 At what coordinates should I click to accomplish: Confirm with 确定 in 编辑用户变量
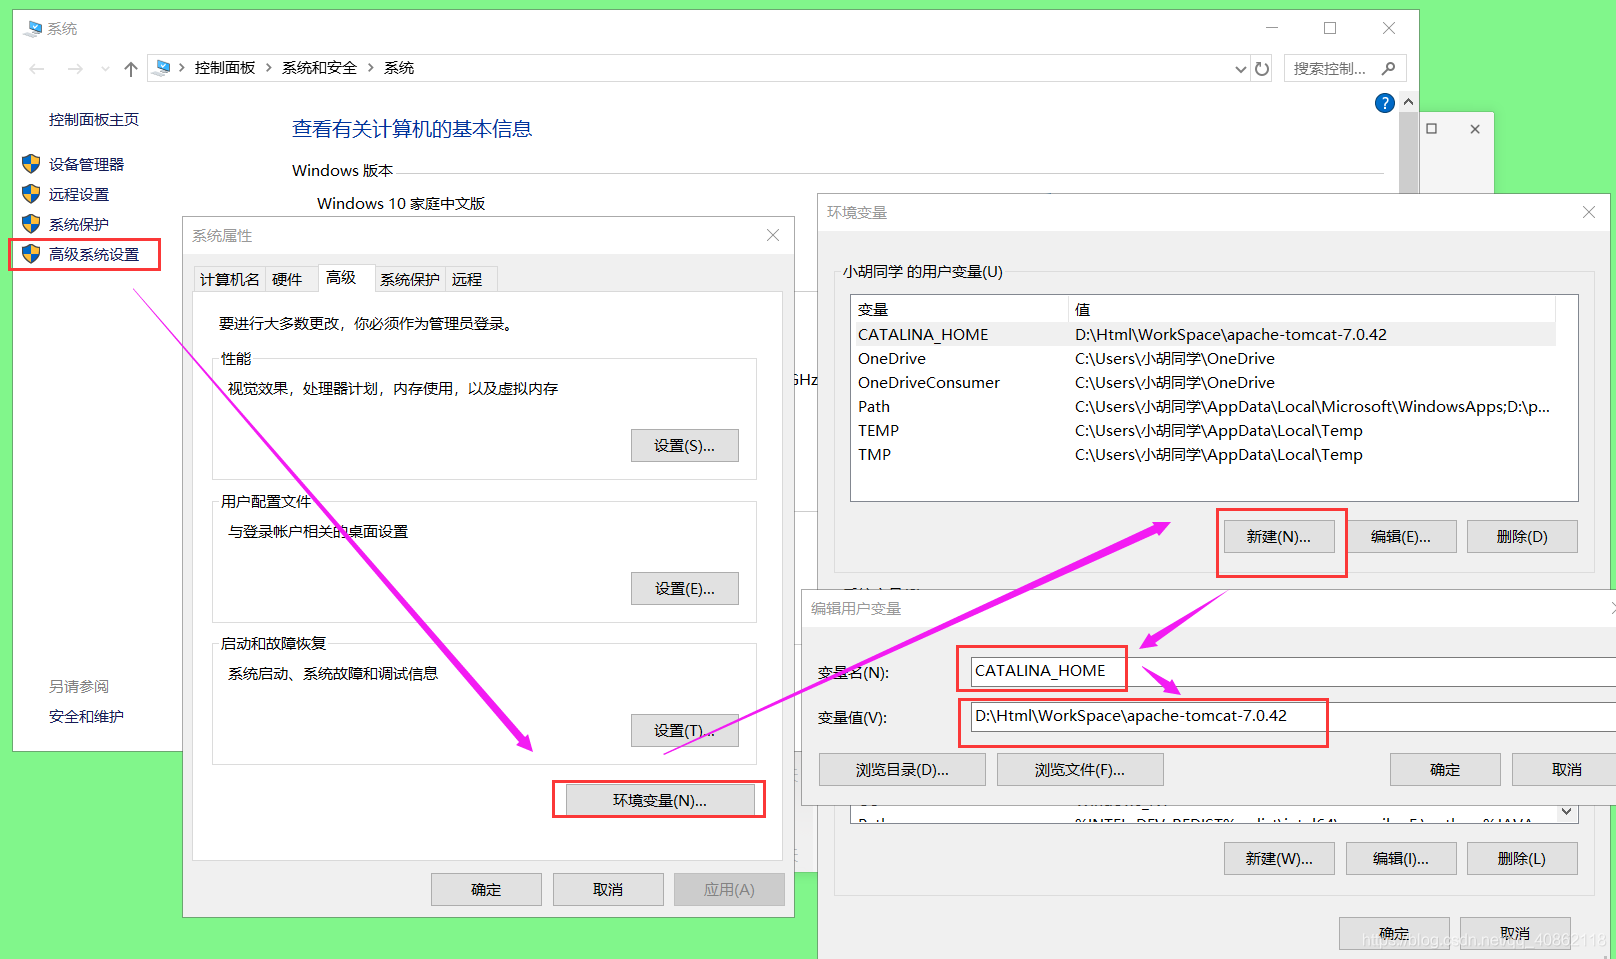tap(1445, 770)
